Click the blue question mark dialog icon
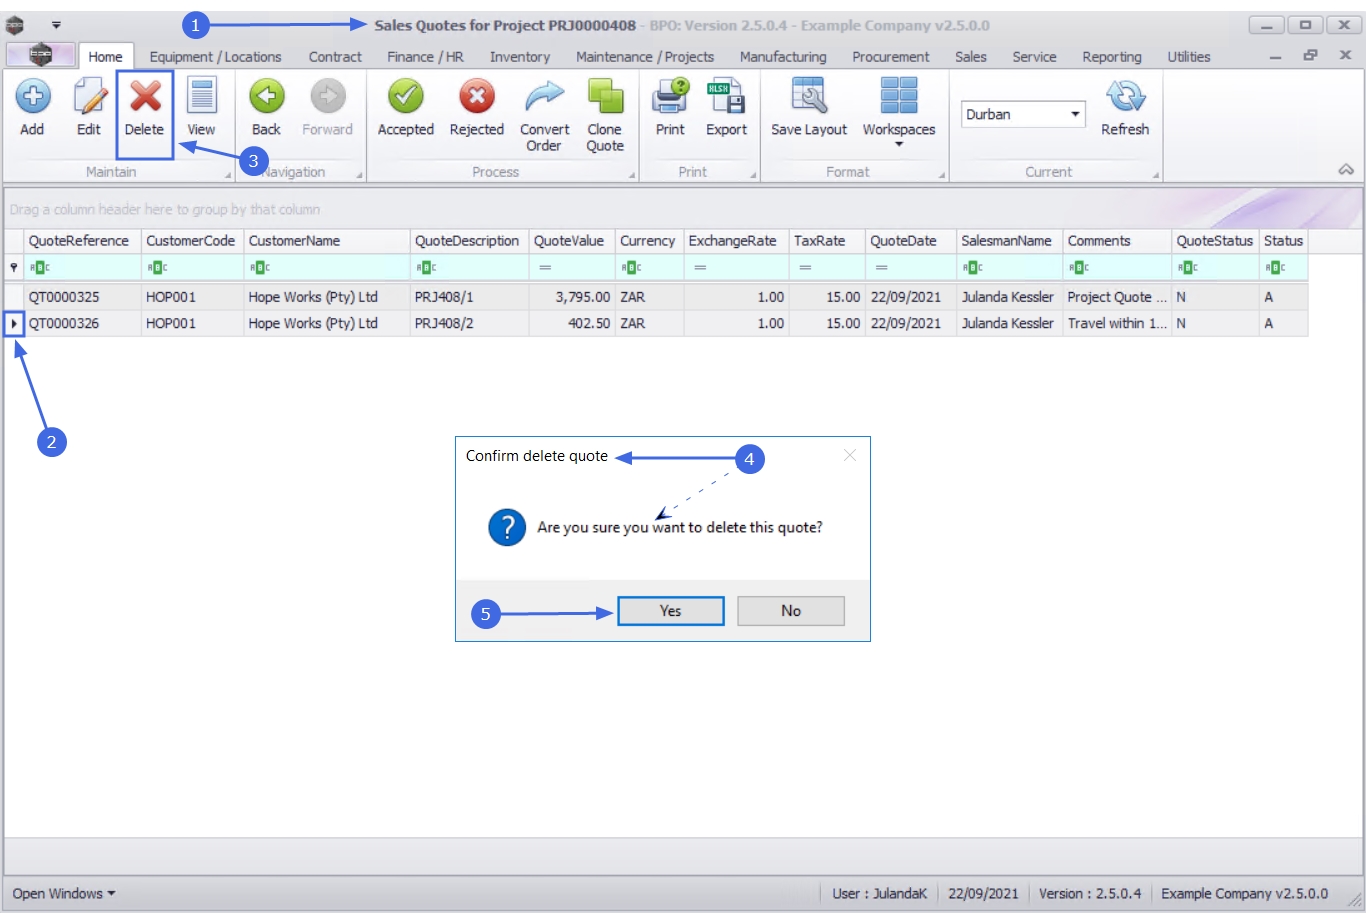 click(507, 527)
